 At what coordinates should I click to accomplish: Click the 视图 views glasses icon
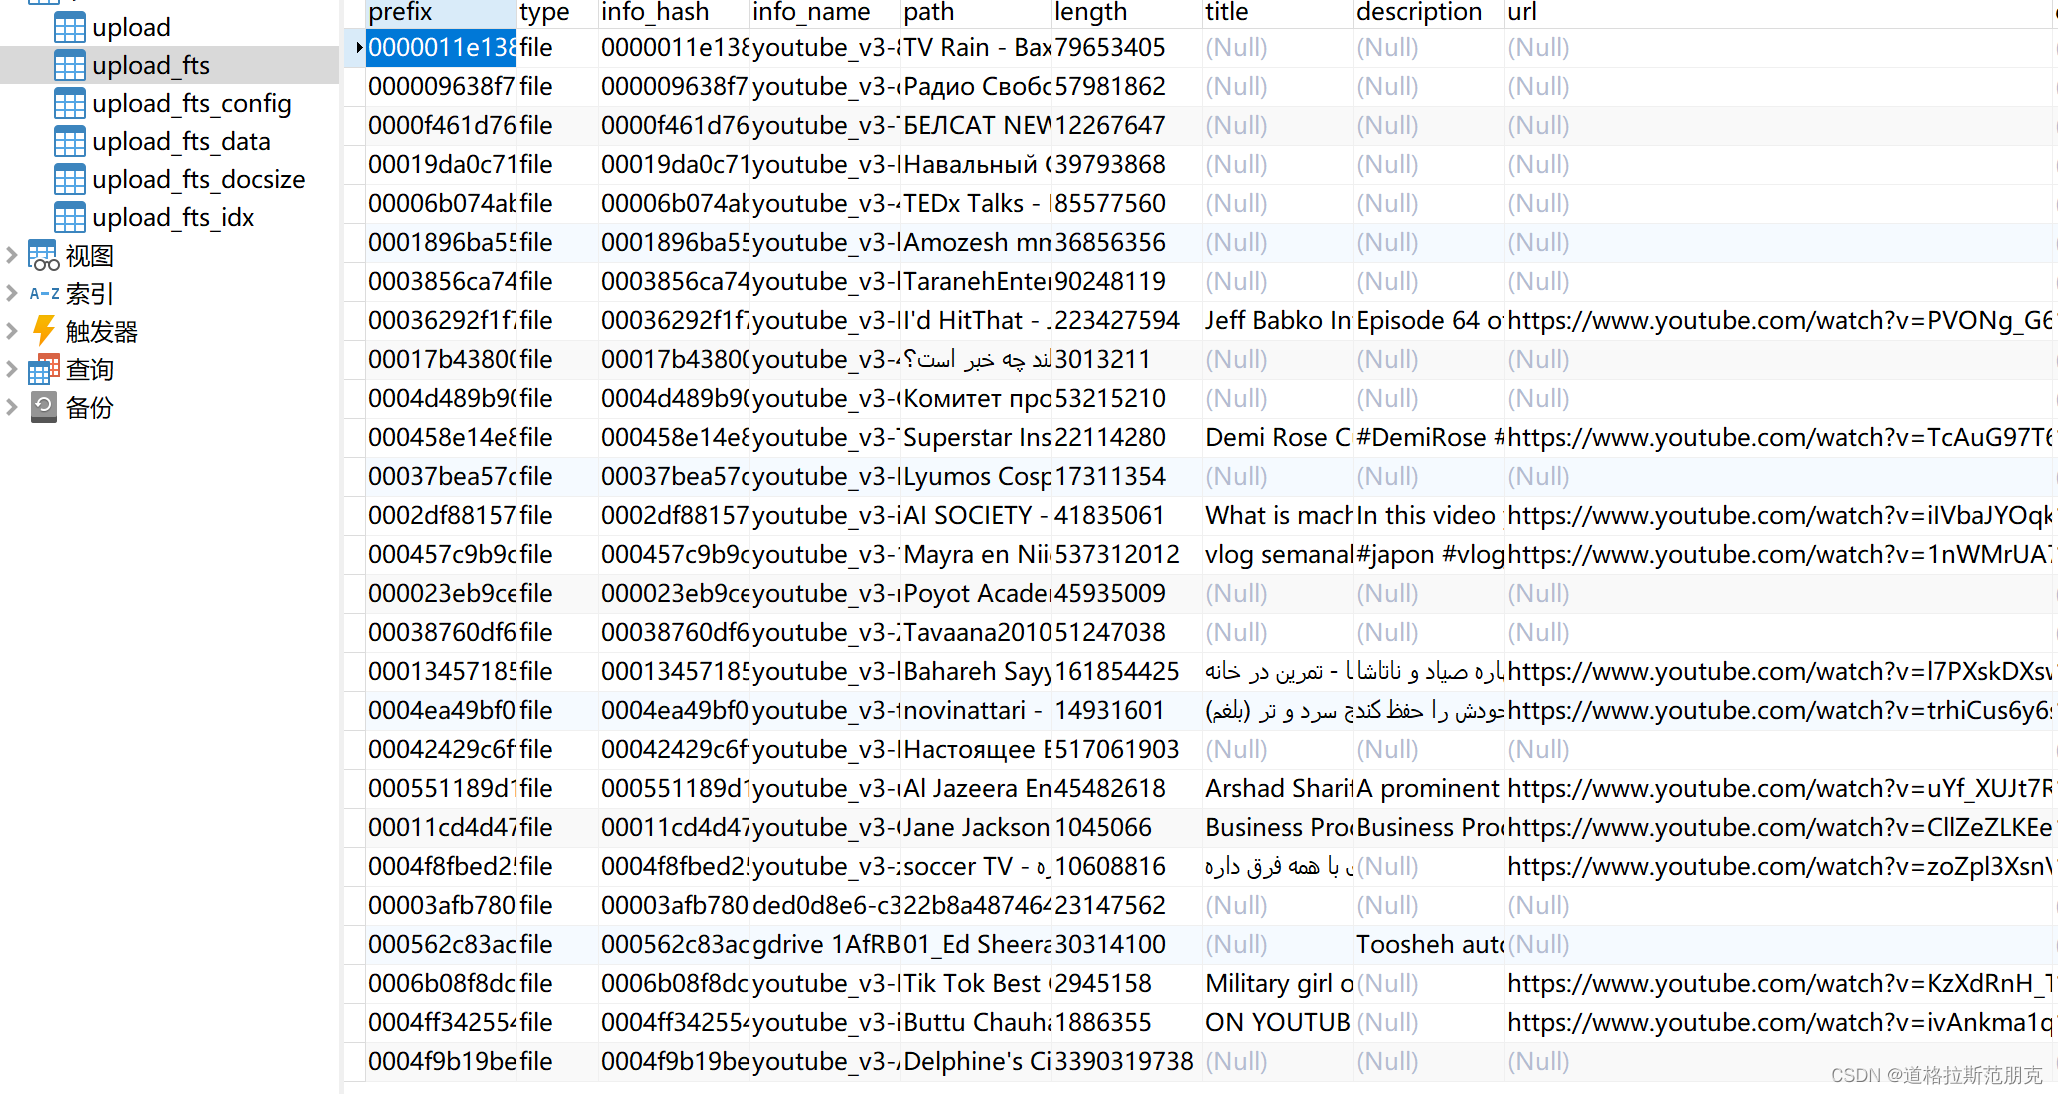click(42, 255)
